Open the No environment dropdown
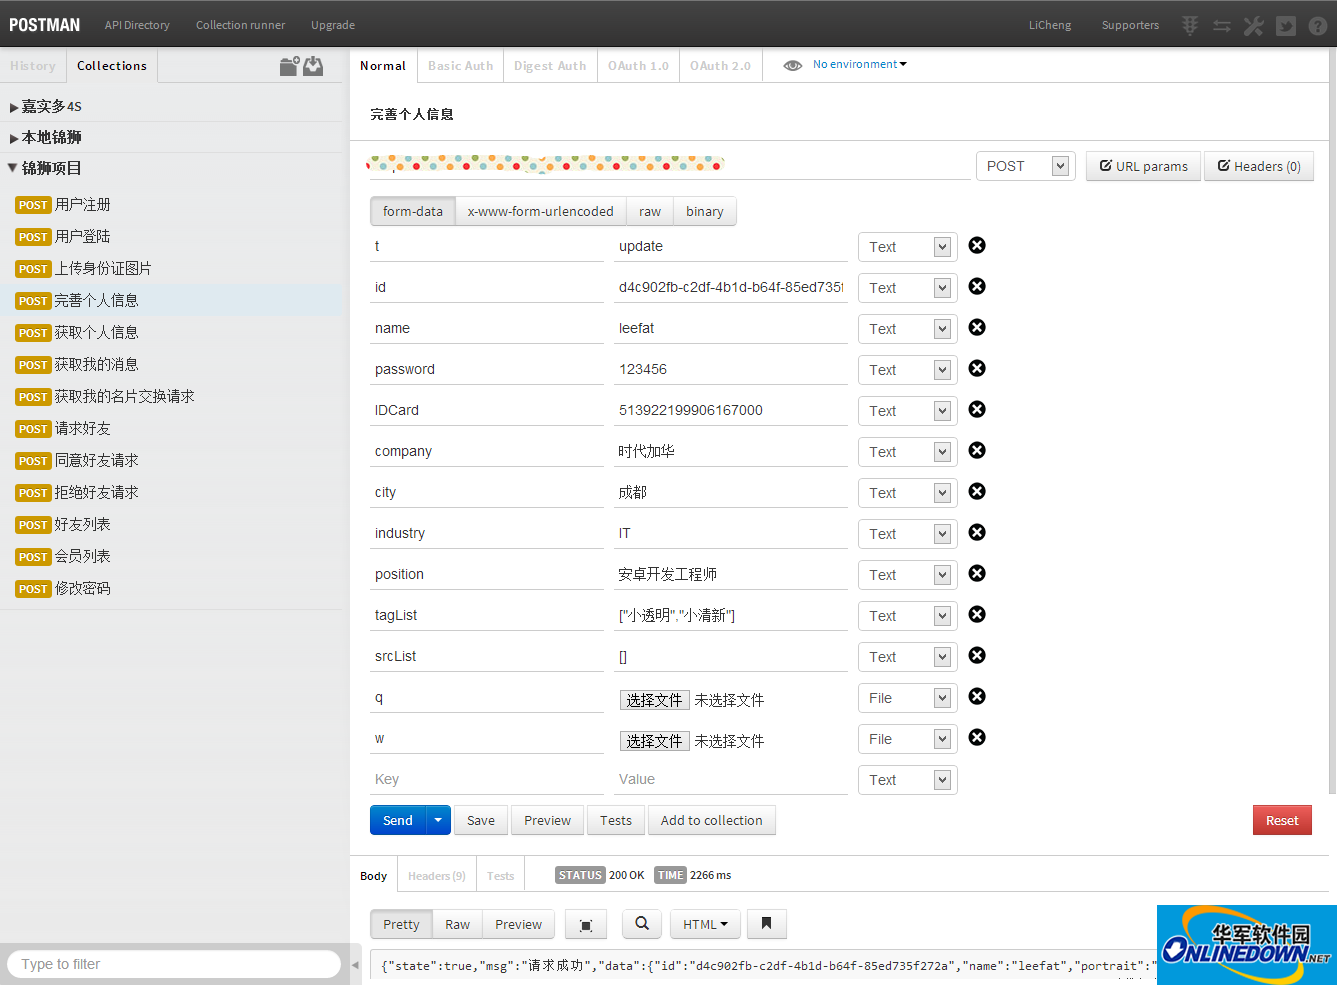Screen dimensions: 1337x985 point(858,64)
